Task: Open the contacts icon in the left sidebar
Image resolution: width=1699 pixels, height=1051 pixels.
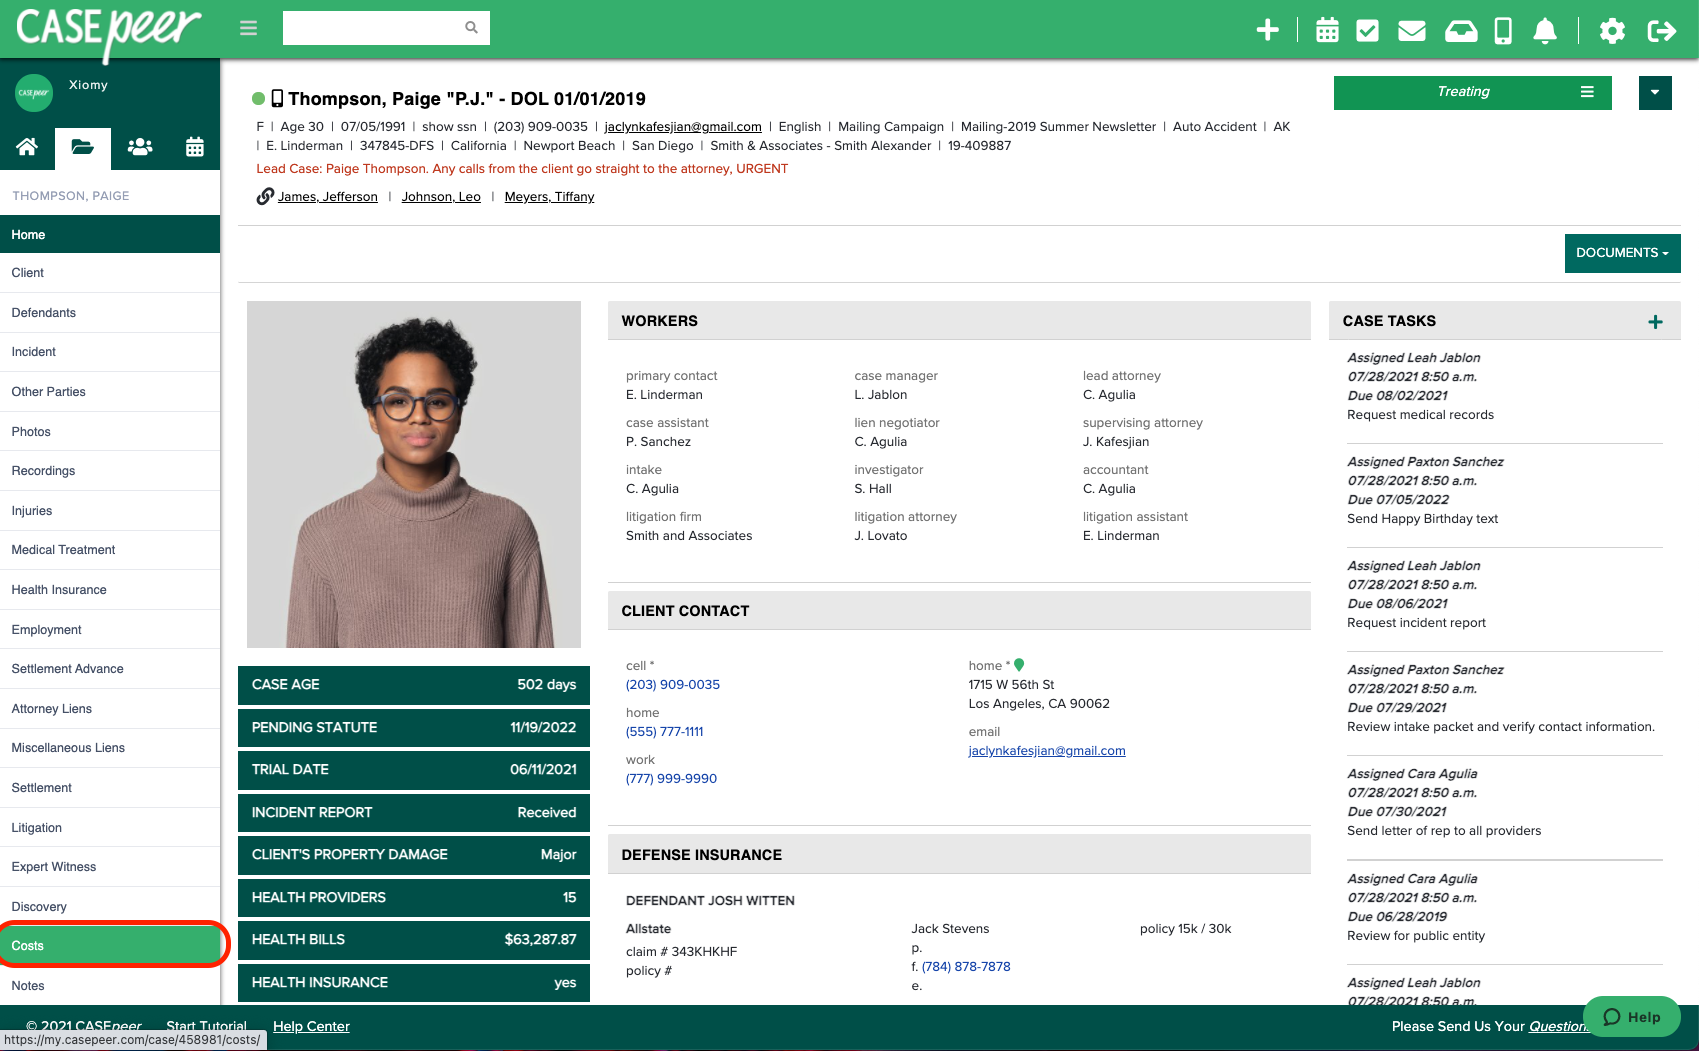Action: coord(139,146)
